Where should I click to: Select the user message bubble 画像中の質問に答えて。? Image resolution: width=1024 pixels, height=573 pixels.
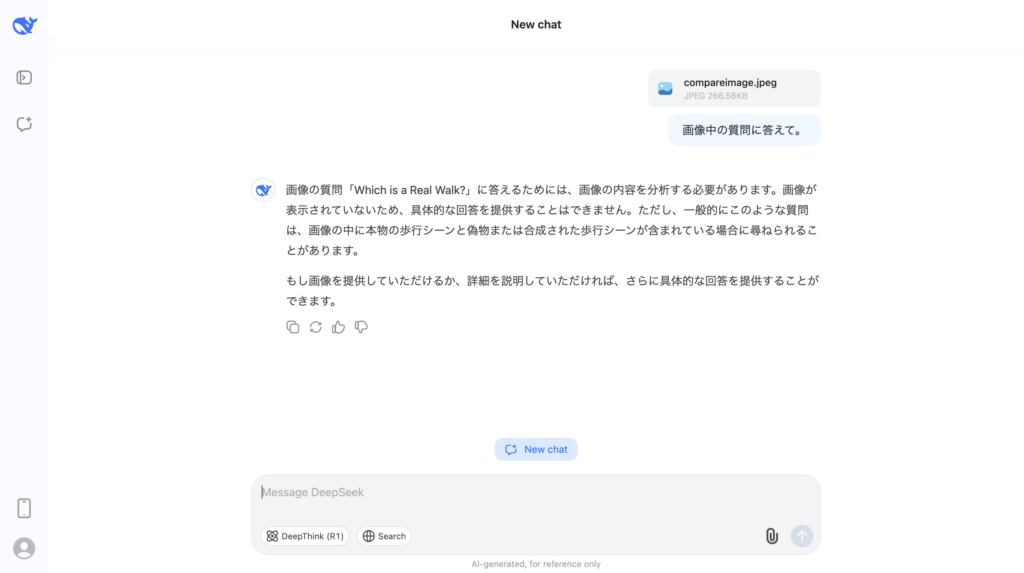pyautogui.click(x=743, y=130)
